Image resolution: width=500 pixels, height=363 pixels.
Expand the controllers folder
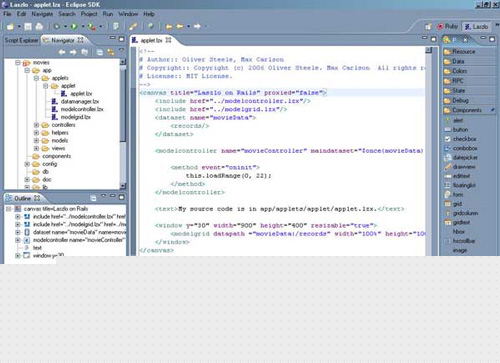37,125
